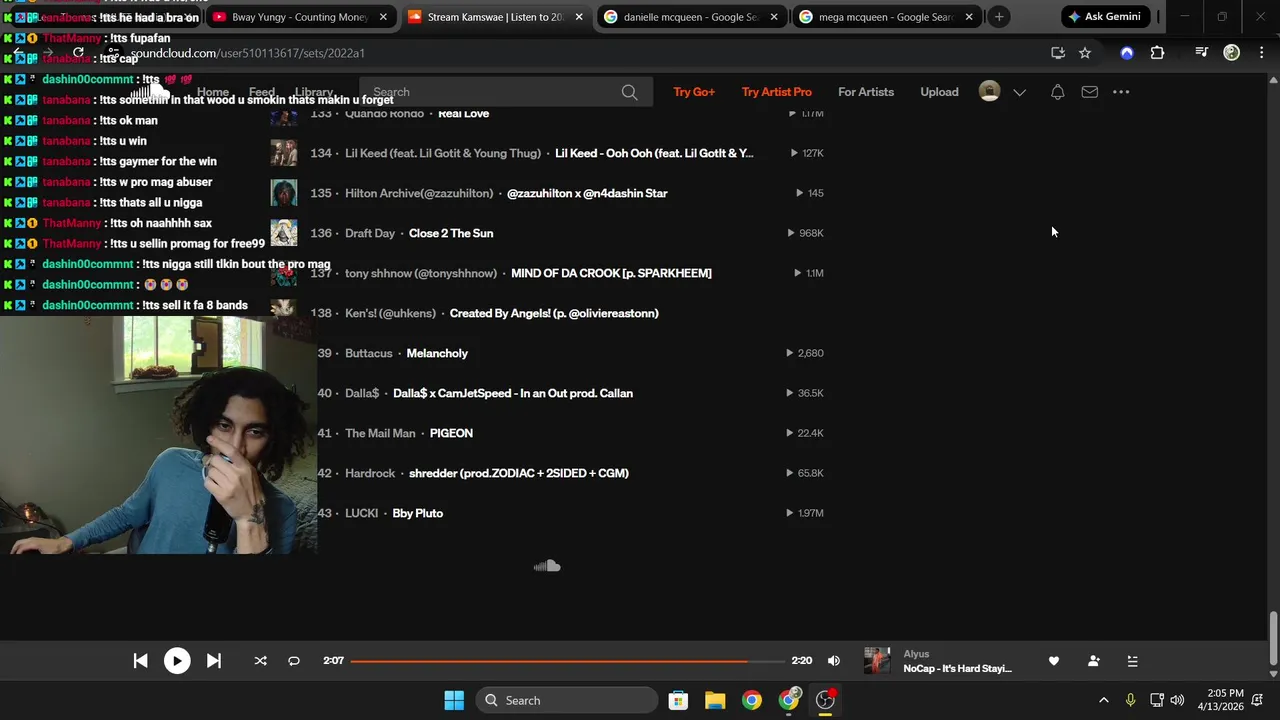Select track Close 2 The Sun
This screenshot has height=720, width=1280.
click(x=451, y=233)
